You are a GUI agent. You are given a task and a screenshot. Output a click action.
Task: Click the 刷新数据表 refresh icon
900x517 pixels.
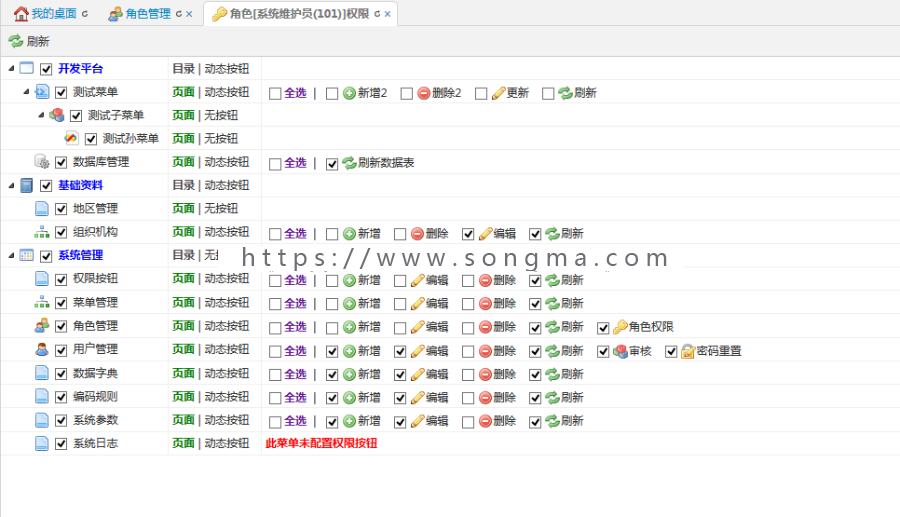tap(350, 163)
